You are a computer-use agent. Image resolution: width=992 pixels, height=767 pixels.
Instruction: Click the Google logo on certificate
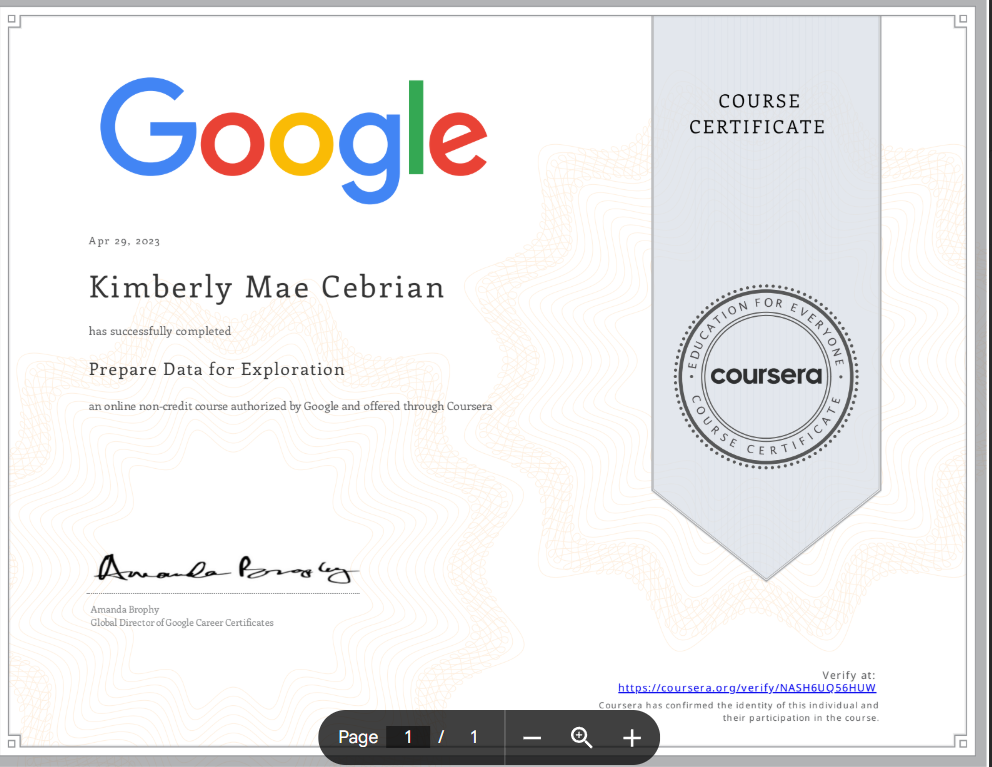[x=294, y=140]
